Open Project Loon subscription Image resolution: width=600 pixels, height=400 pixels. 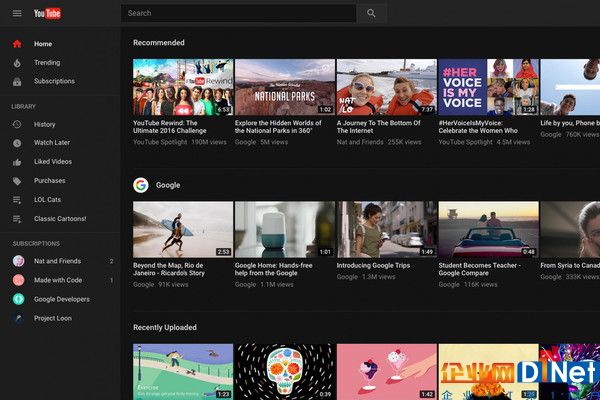(x=53, y=318)
